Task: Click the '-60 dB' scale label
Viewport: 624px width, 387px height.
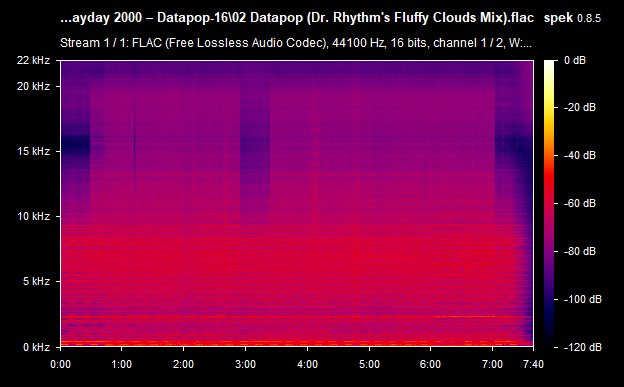Action: click(580, 203)
